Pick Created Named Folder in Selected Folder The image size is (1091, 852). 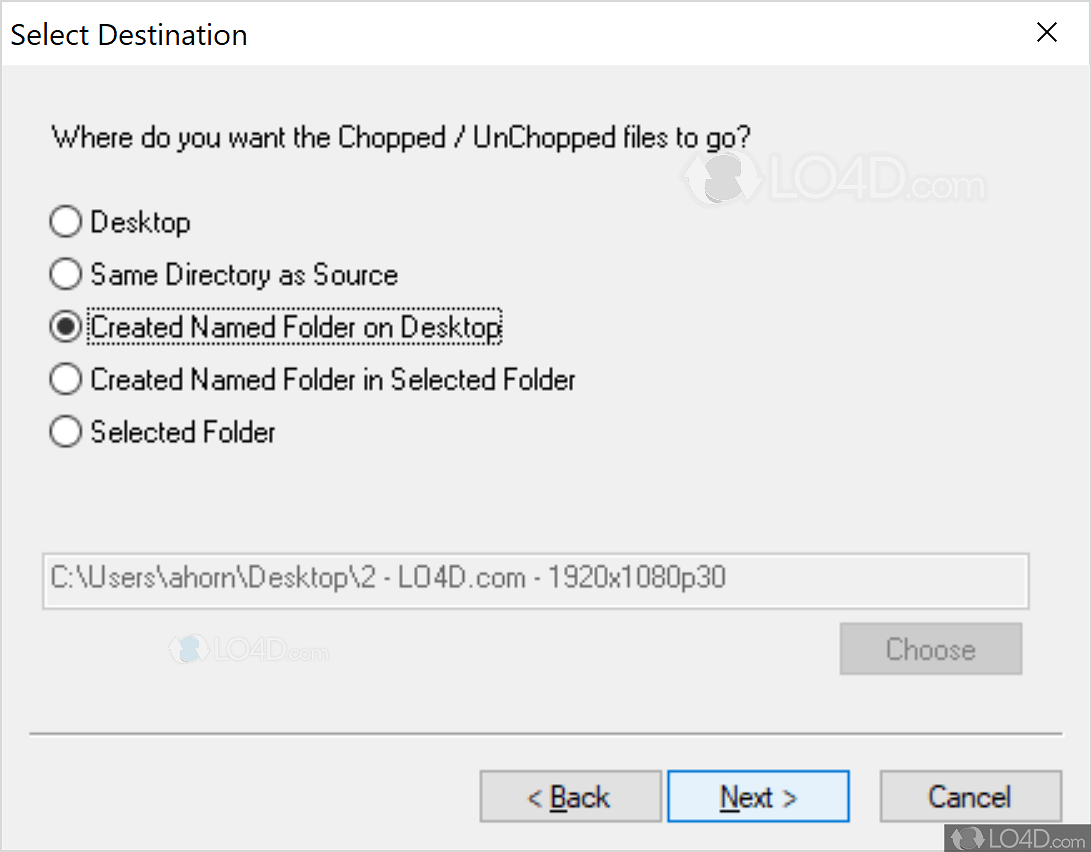(65, 379)
